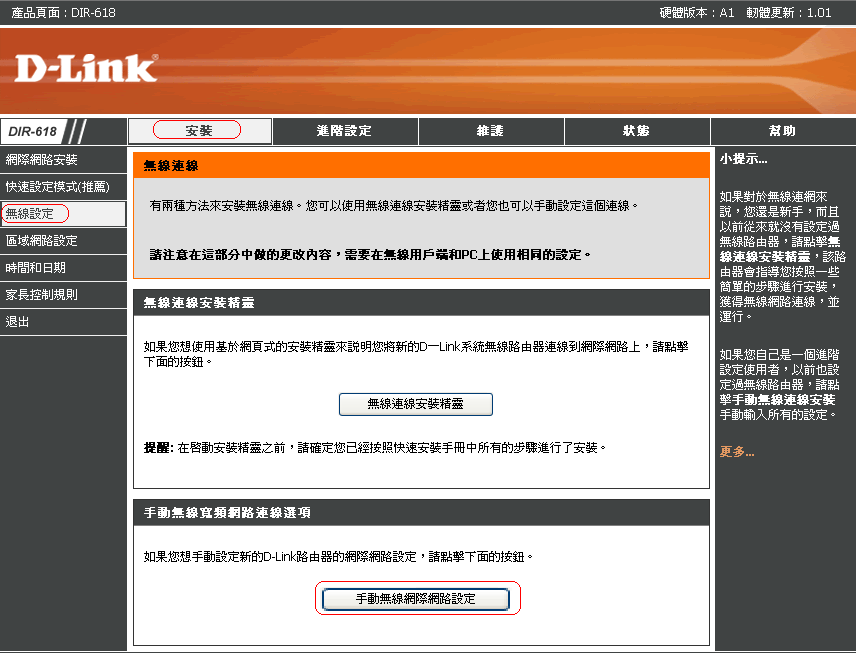
Task: Open 家長控制規則 sidebar item
Action: pyautogui.click(x=63, y=295)
